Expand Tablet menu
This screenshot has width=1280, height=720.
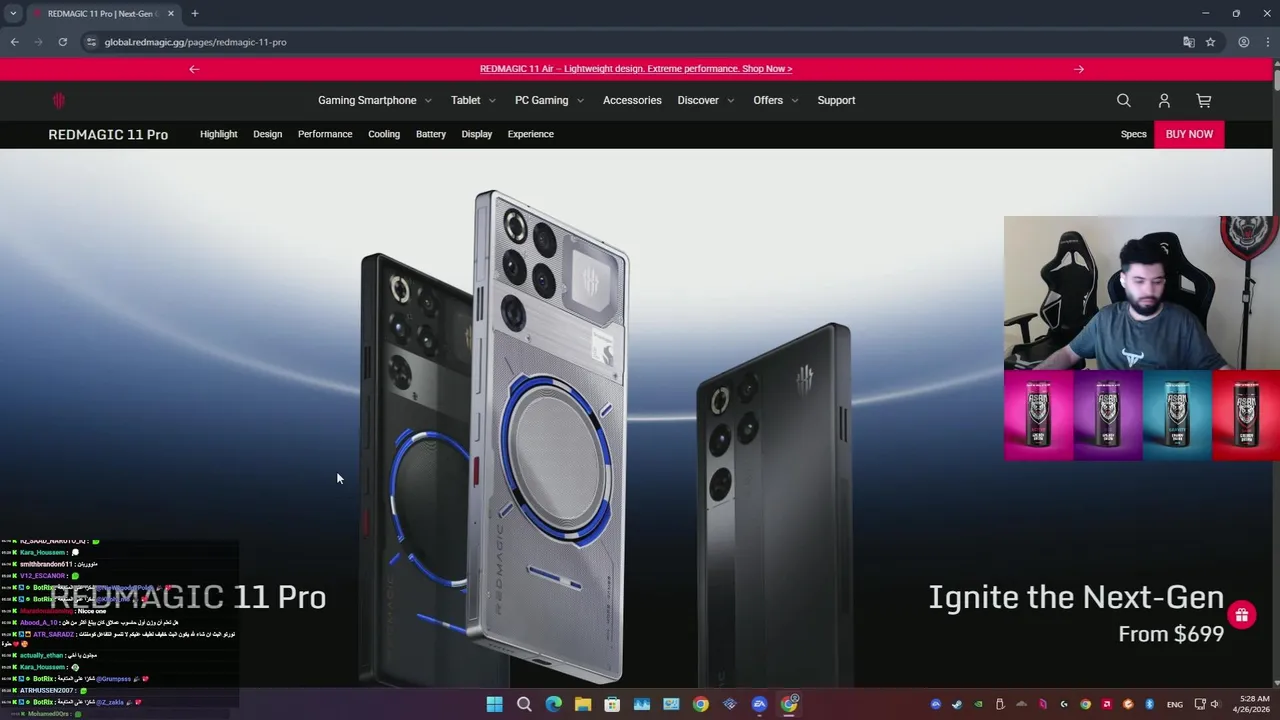[x=473, y=100]
